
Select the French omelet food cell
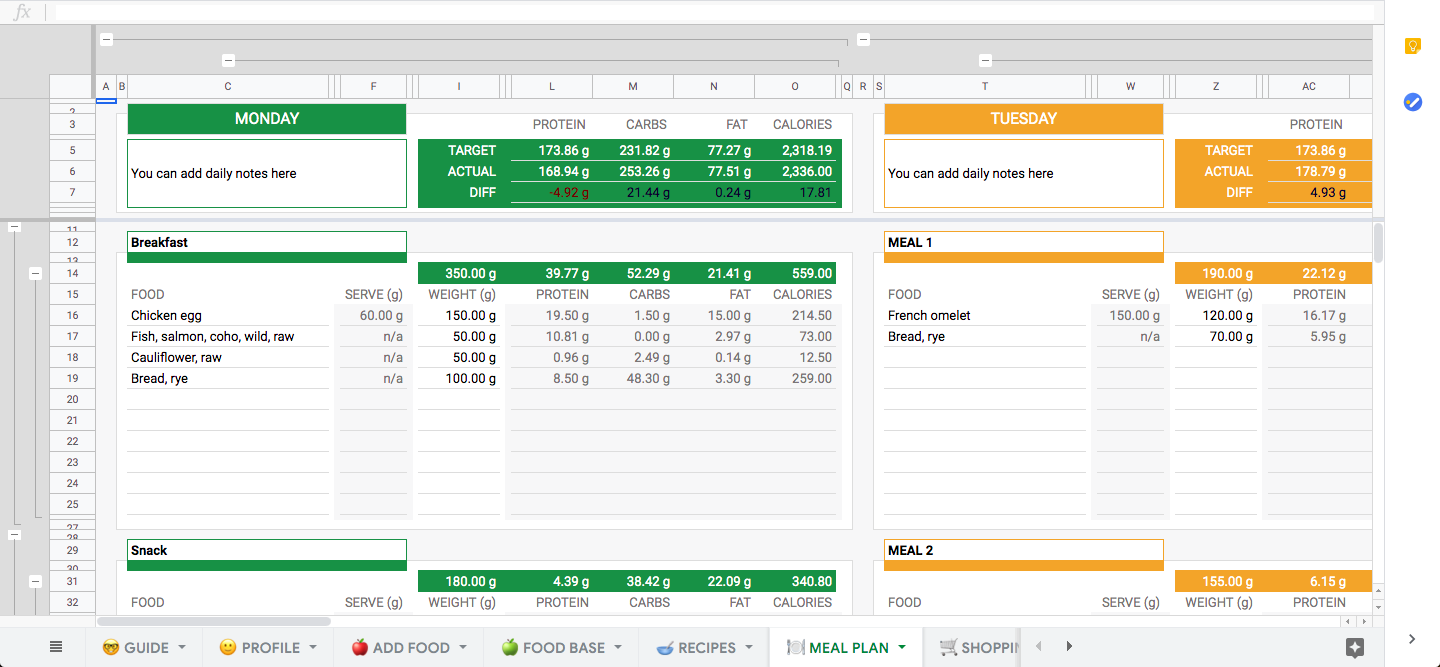[985, 315]
